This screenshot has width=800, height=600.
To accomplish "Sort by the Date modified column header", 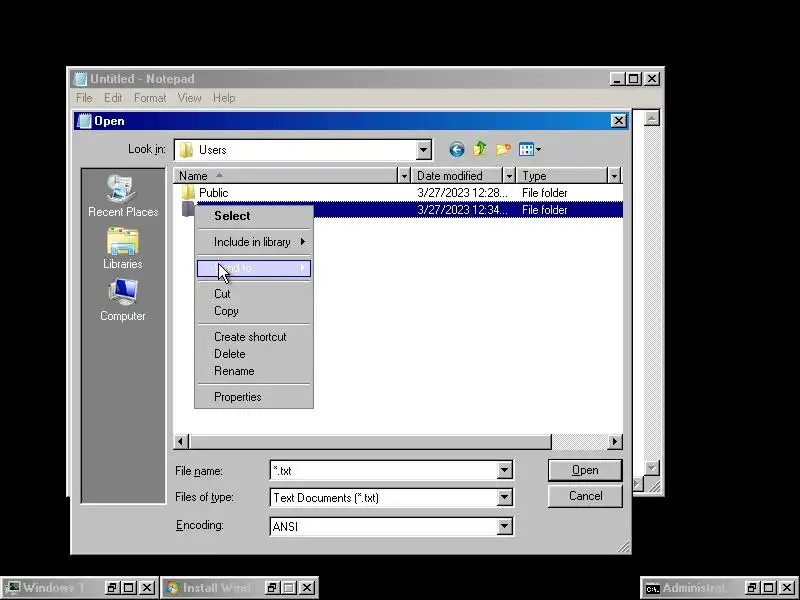I will [x=457, y=176].
